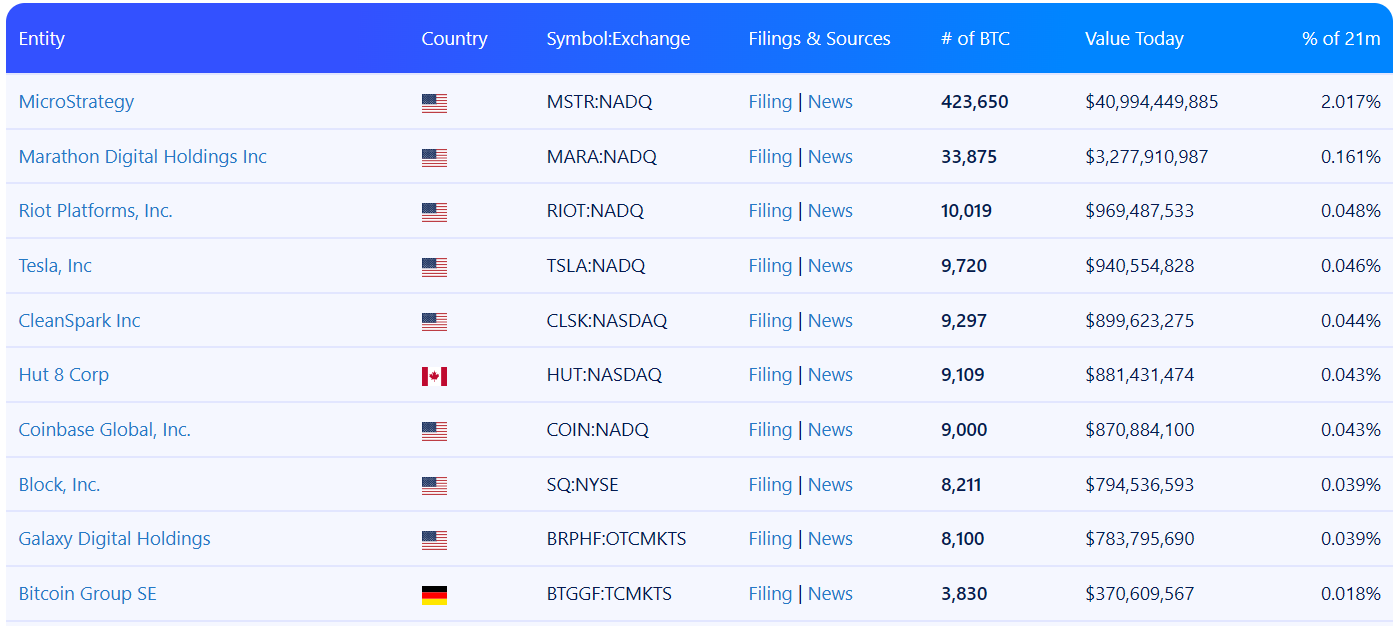Click the US flag for Galaxy Digital Holdings
1400x626 pixels.
tap(434, 540)
